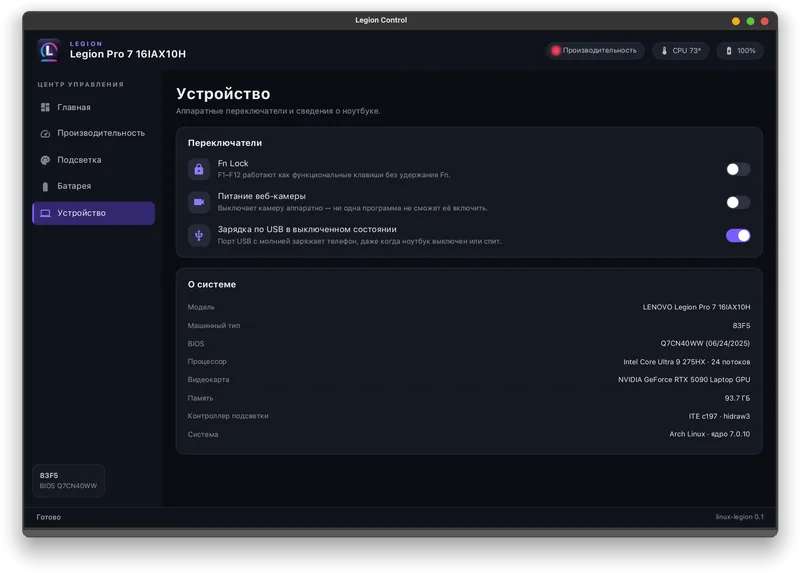Click the Legion logo icon in header
This screenshot has width=800, height=573.
point(49,50)
